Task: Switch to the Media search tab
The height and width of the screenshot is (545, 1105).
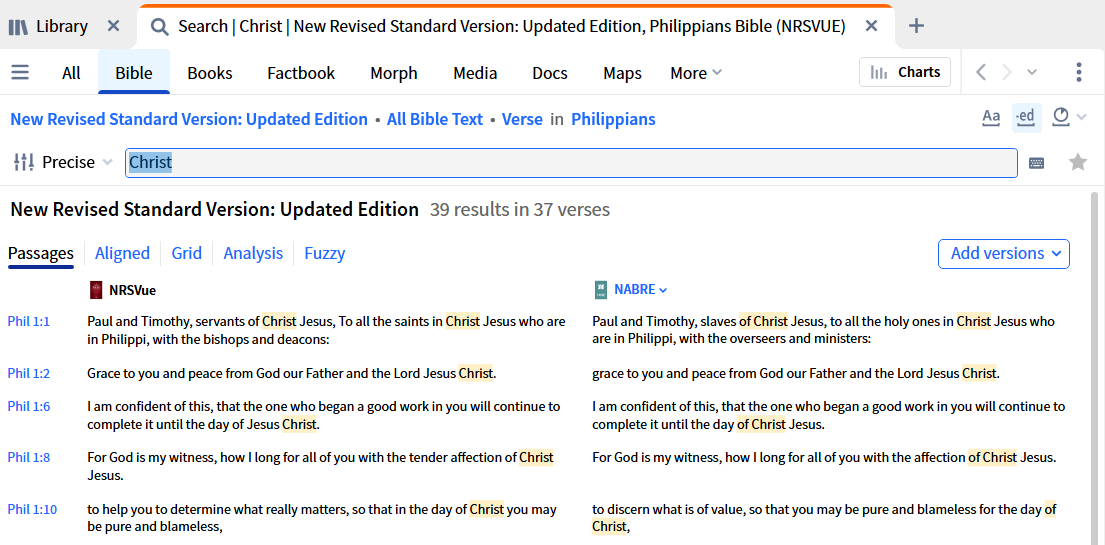Action: click(x=475, y=73)
